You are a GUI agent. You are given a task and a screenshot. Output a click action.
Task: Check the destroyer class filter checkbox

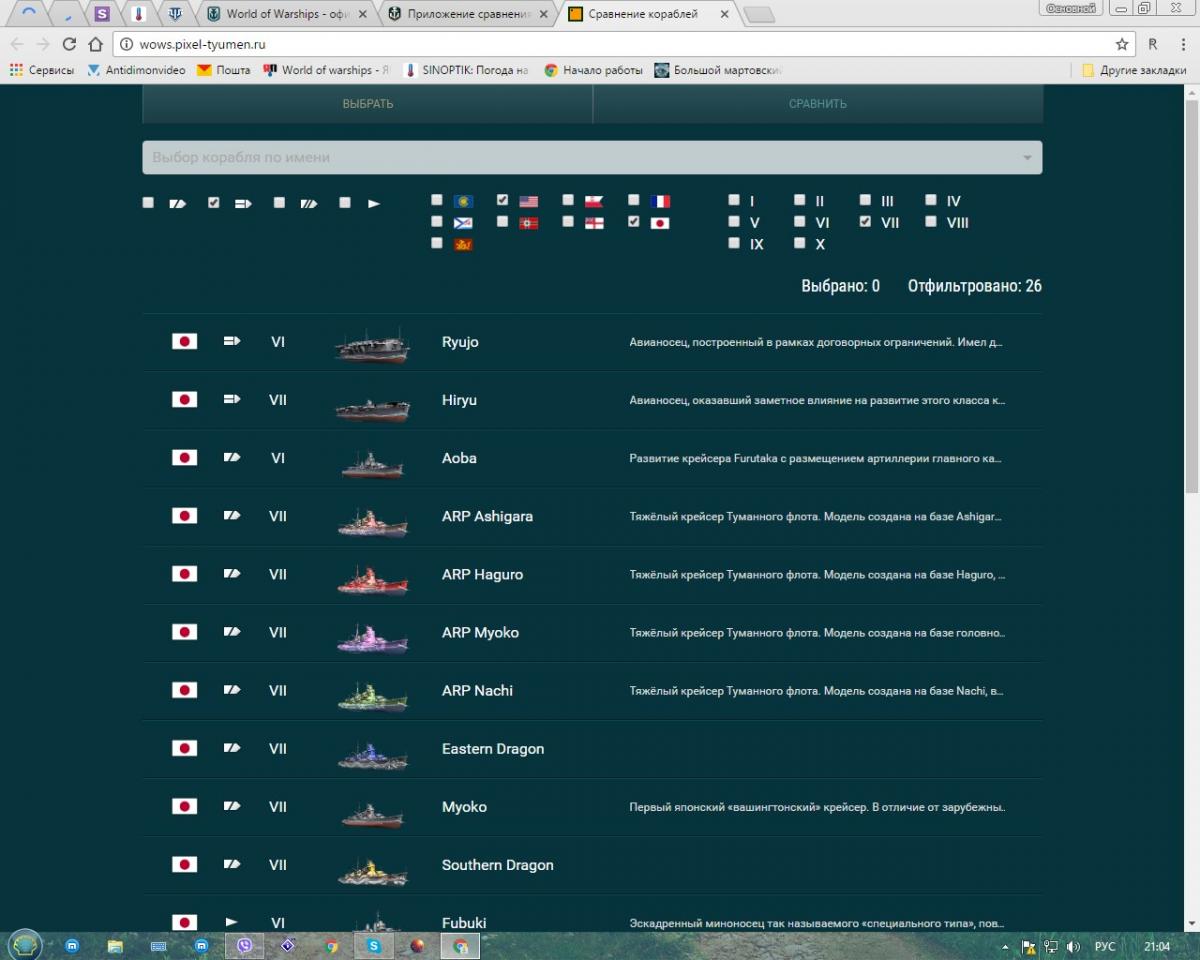(x=345, y=203)
